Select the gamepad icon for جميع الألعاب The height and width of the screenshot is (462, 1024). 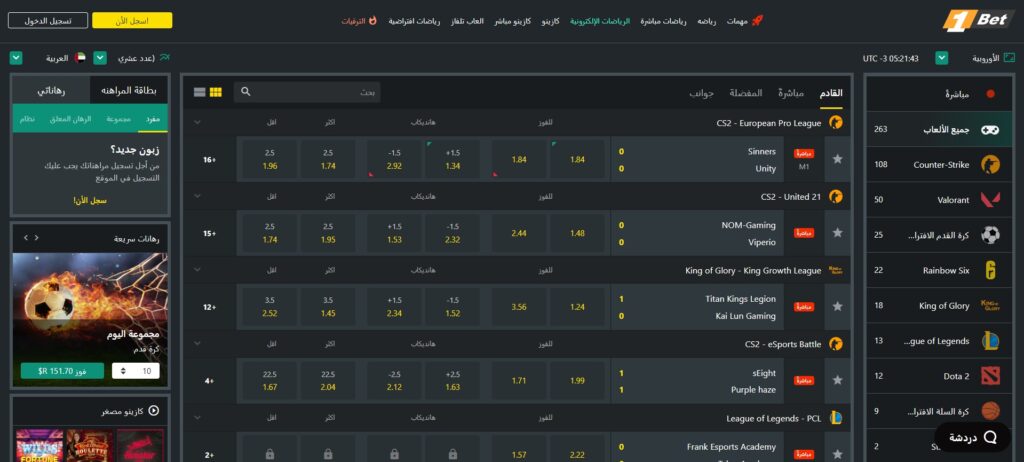(x=990, y=129)
